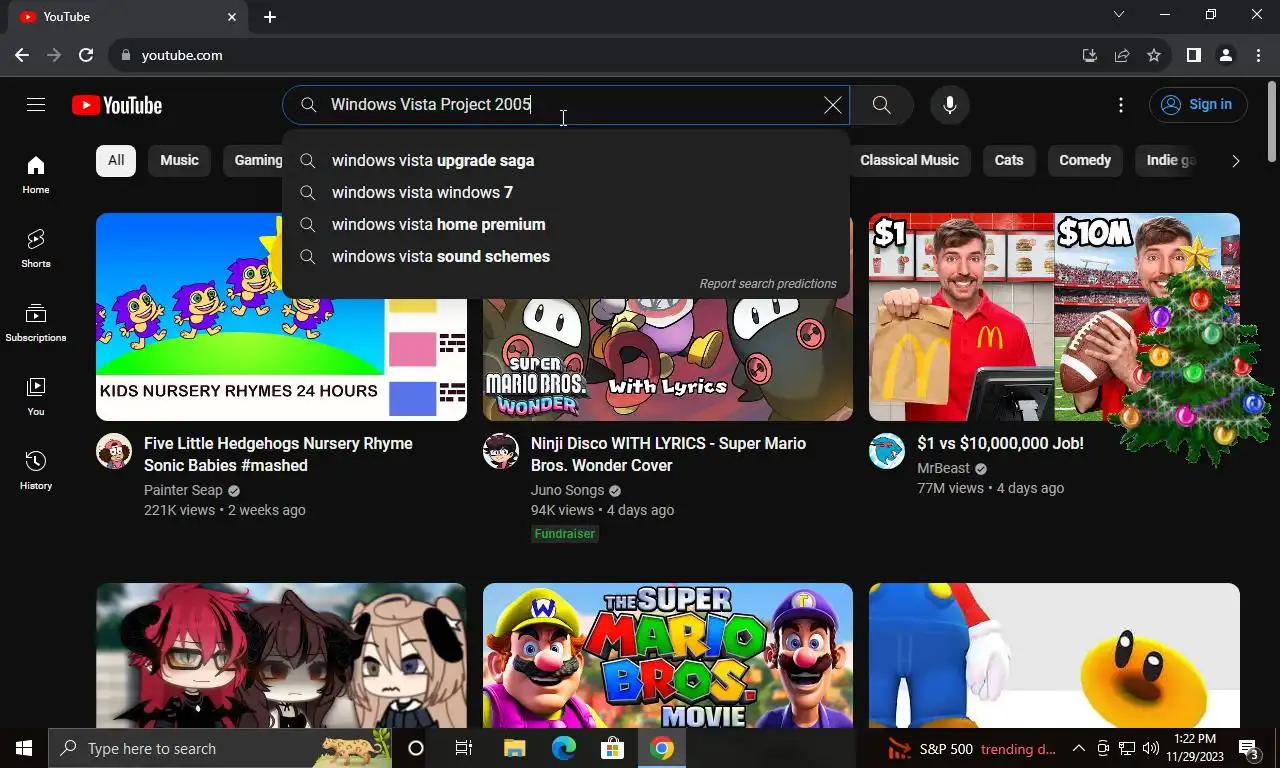
Task: Choose suggestion 'windows vista home premium'
Action: coord(566,224)
